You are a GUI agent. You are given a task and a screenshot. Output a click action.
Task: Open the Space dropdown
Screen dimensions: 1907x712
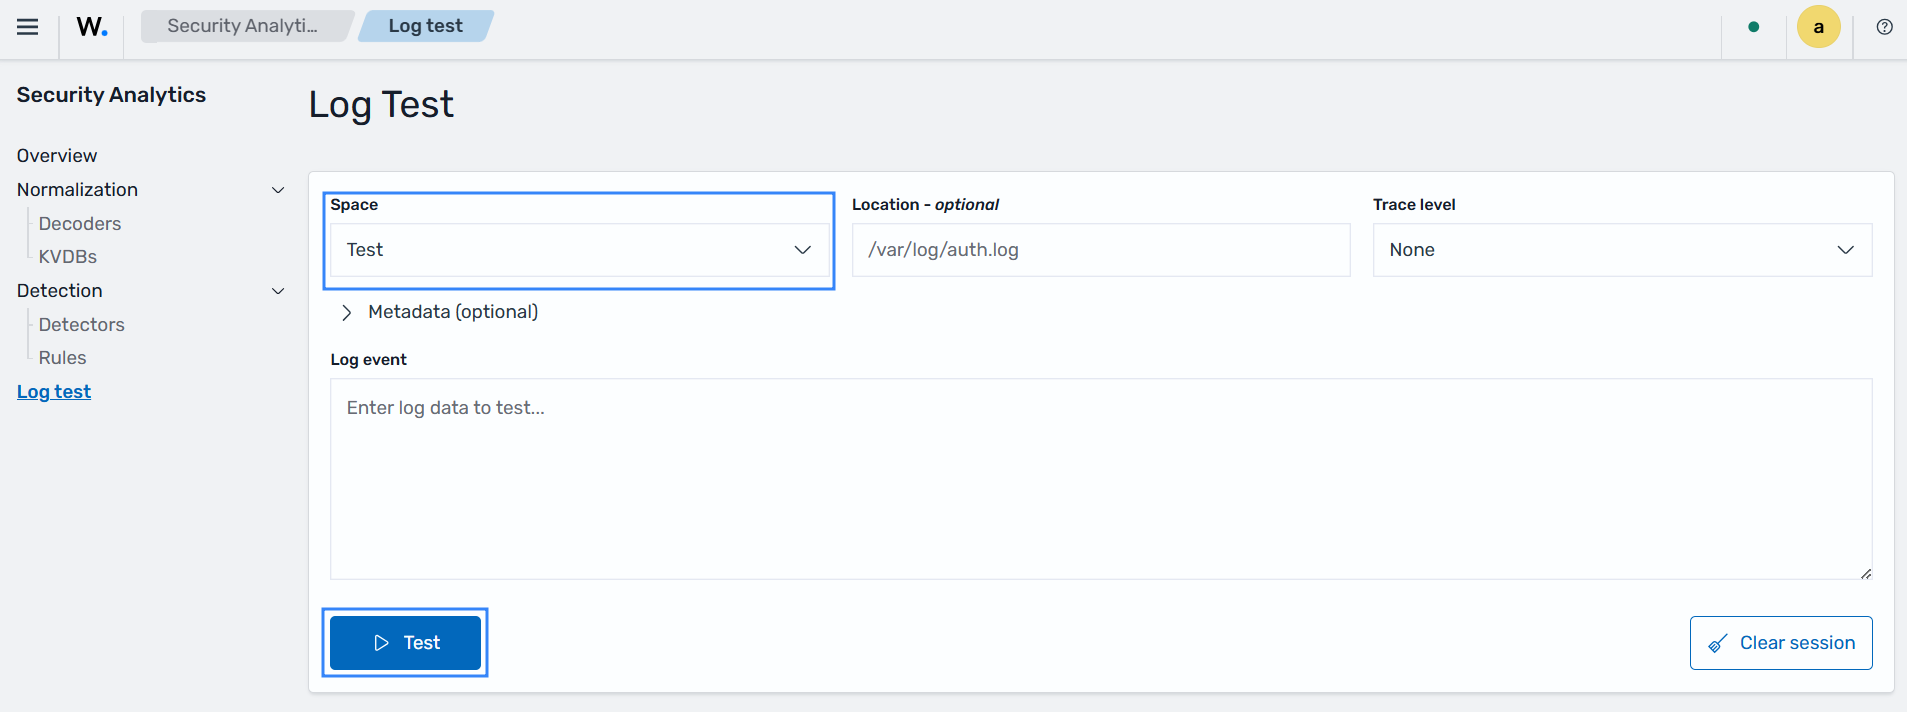coord(580,250)
